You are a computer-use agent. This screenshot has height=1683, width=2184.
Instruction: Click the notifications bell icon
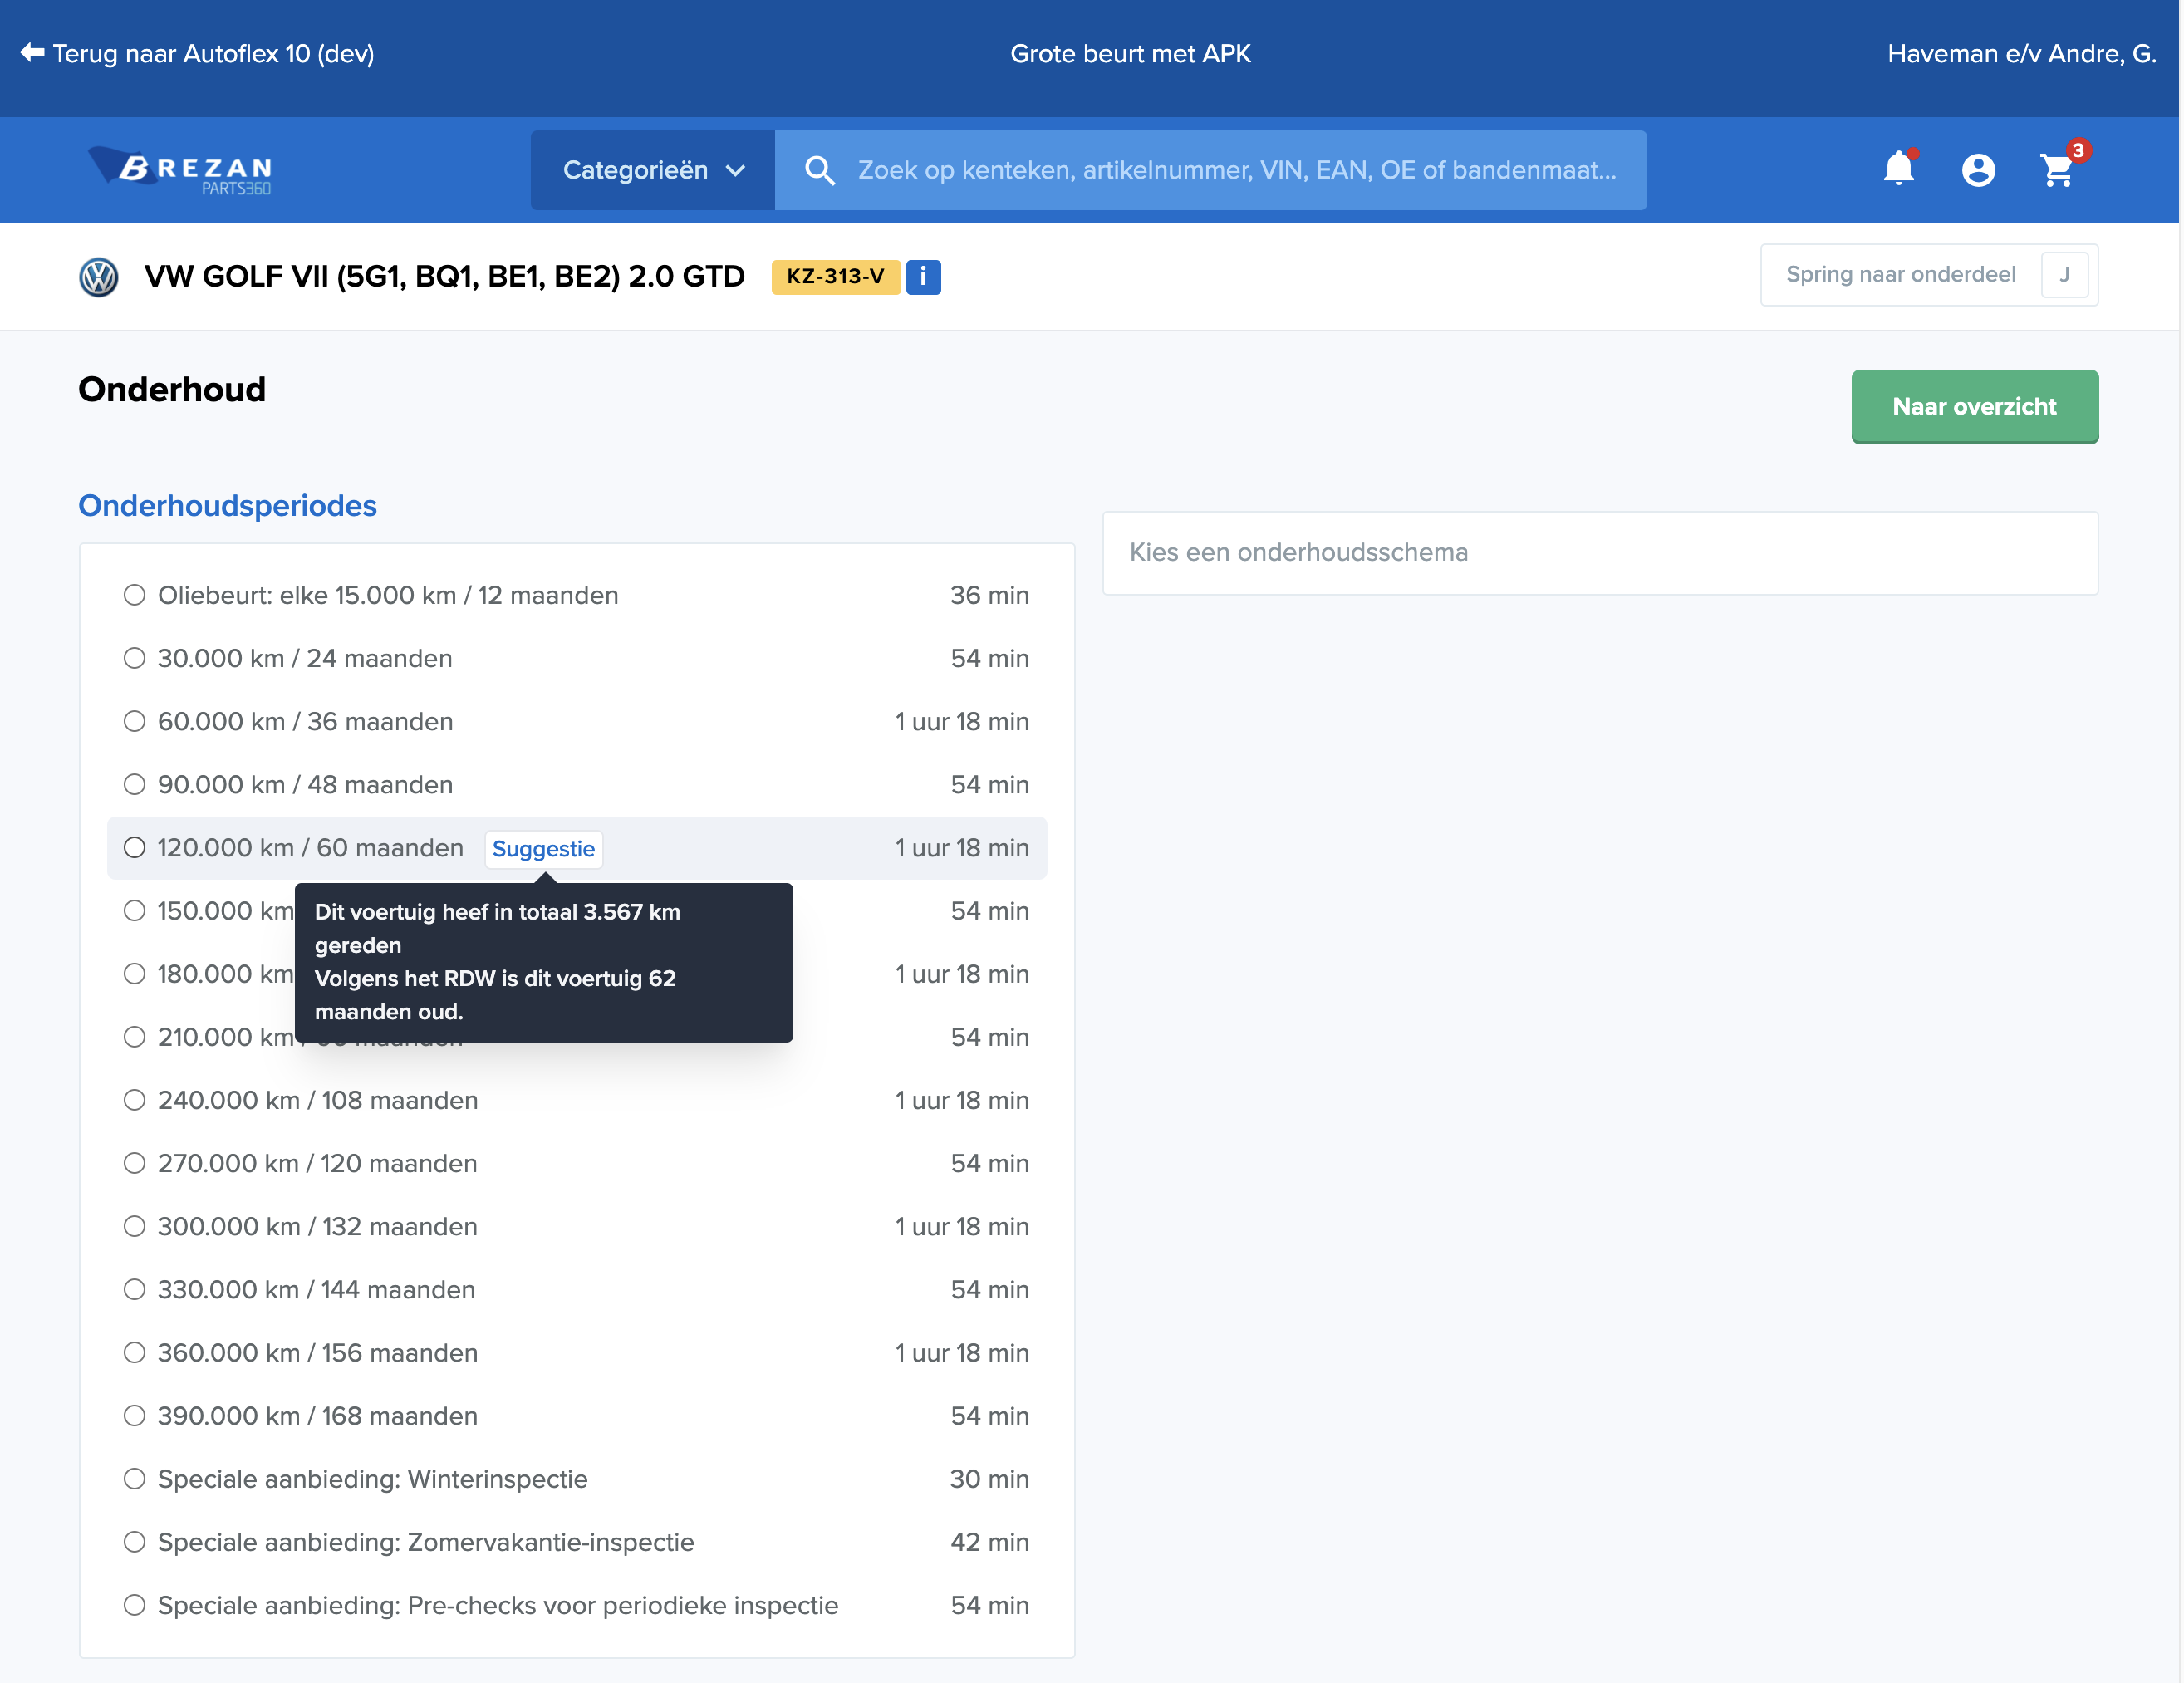[x=1898, y=169]
